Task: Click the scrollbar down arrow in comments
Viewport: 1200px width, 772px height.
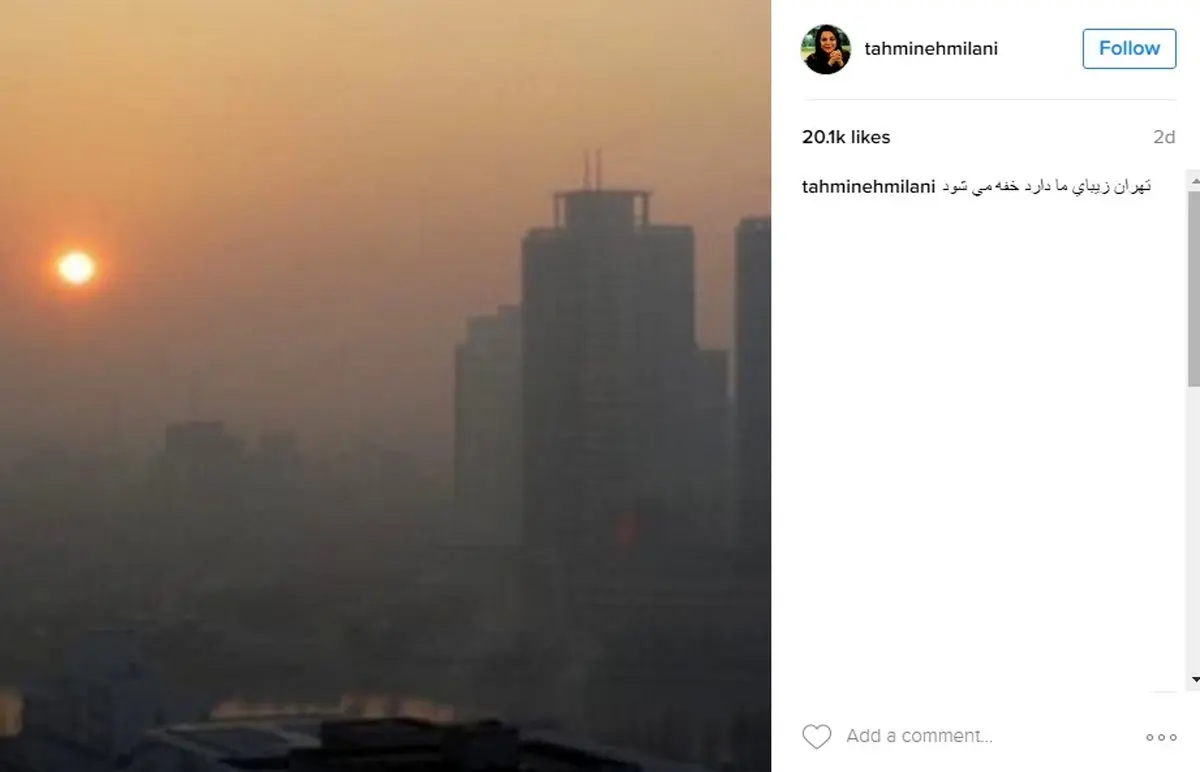Action: [x=1193, y=681]
